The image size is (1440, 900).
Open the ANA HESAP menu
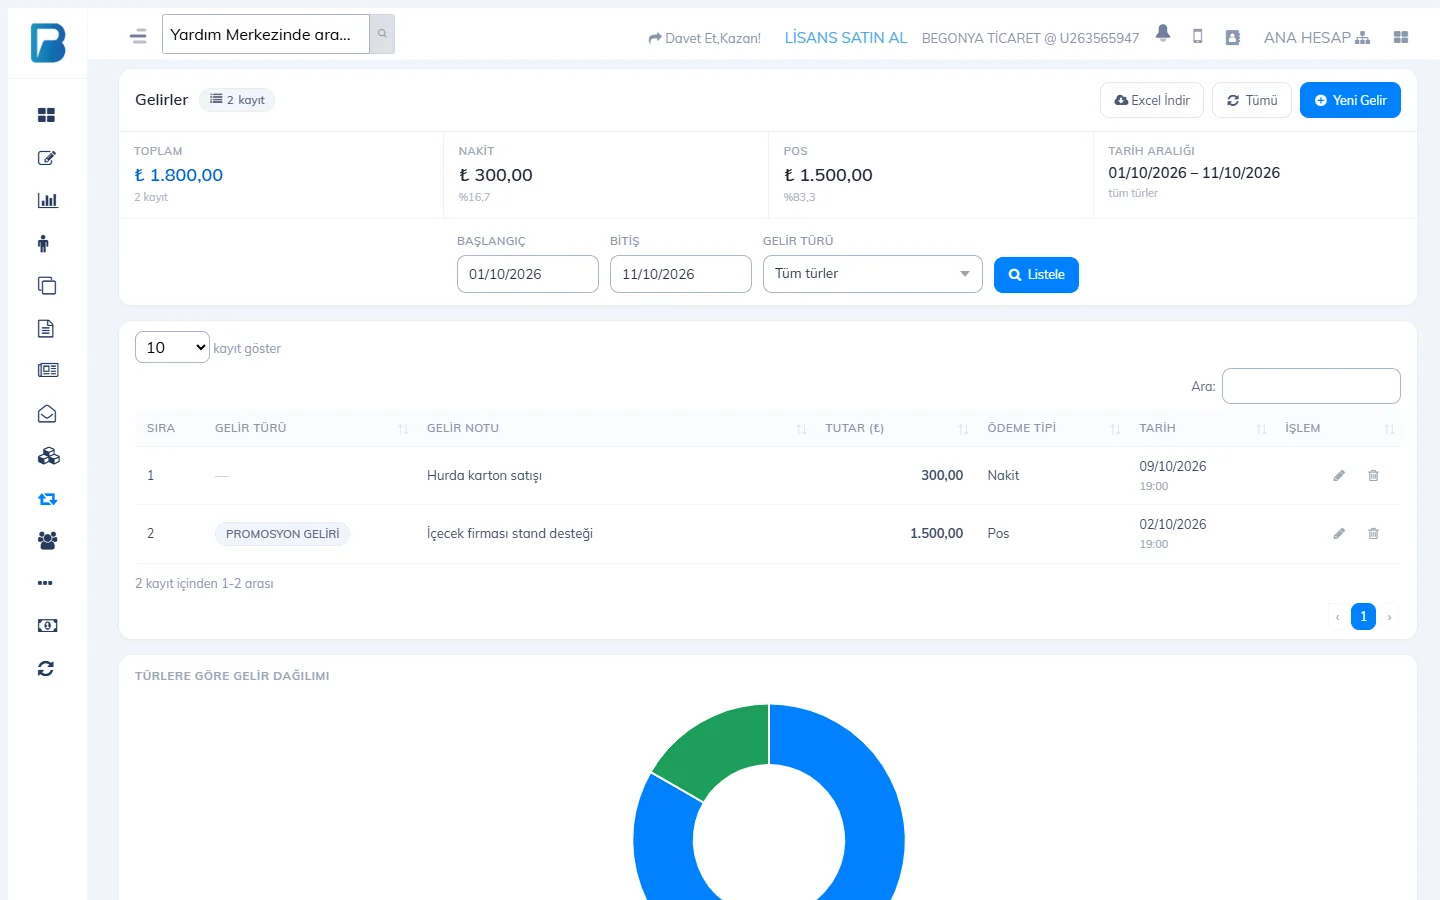coord(1317,38)
